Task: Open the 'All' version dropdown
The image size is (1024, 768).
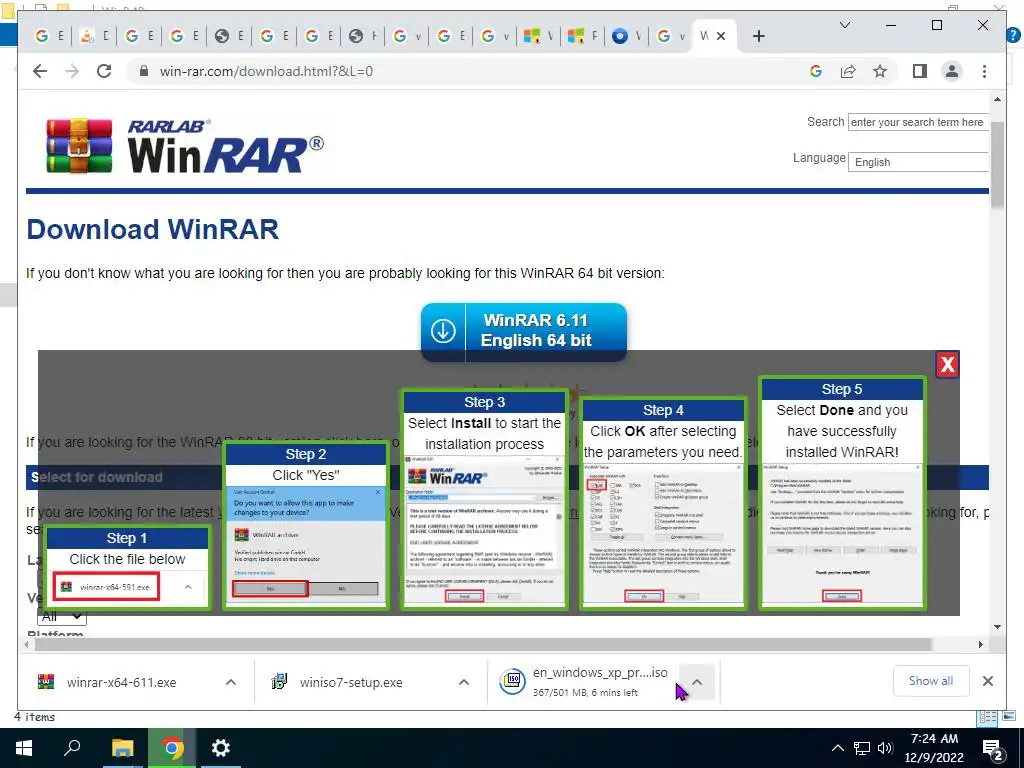Action: [x=61, y=616]
